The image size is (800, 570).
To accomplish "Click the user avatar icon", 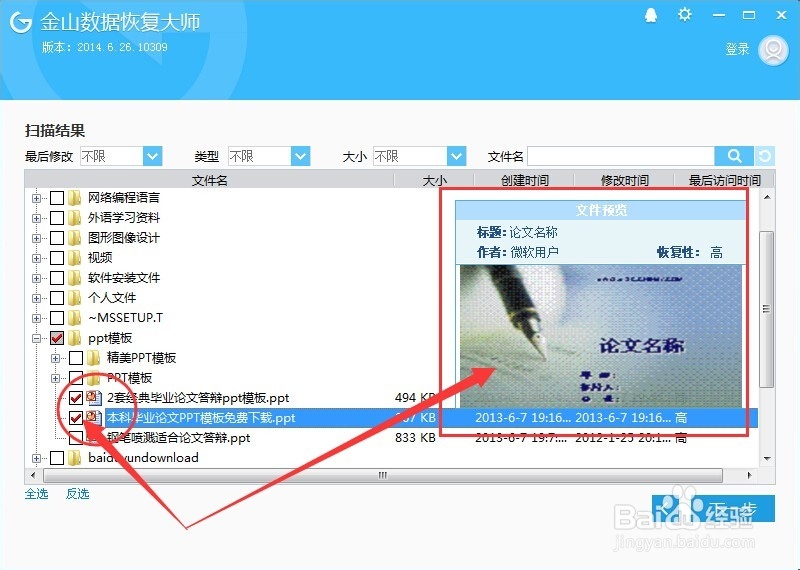I will tap(773, 49).
